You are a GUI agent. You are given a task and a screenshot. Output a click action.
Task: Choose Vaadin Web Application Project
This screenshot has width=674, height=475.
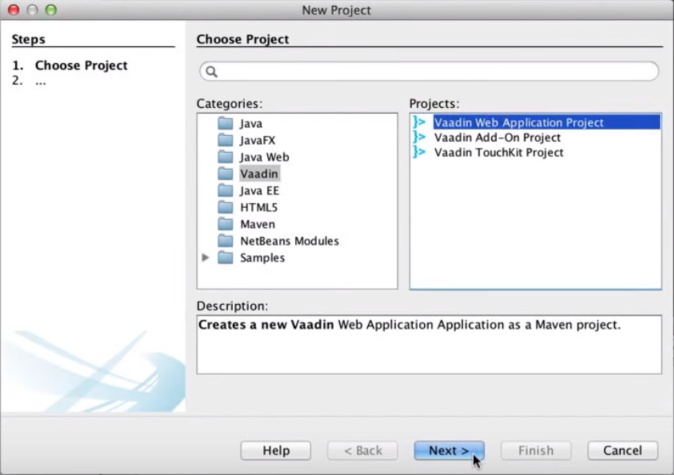click(x=546, y=123)
